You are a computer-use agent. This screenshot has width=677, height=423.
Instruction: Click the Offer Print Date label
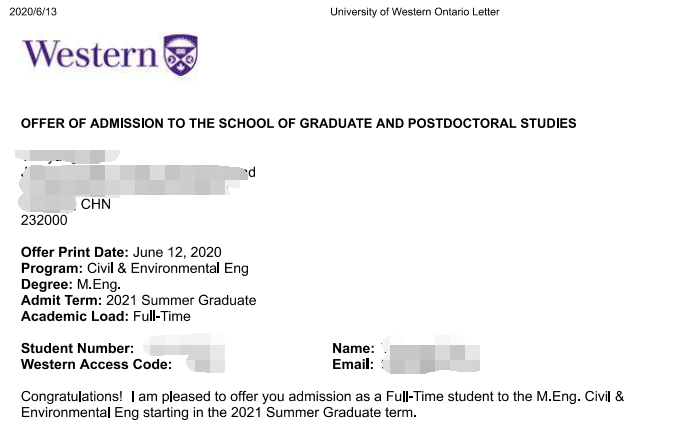click(75, 252)
